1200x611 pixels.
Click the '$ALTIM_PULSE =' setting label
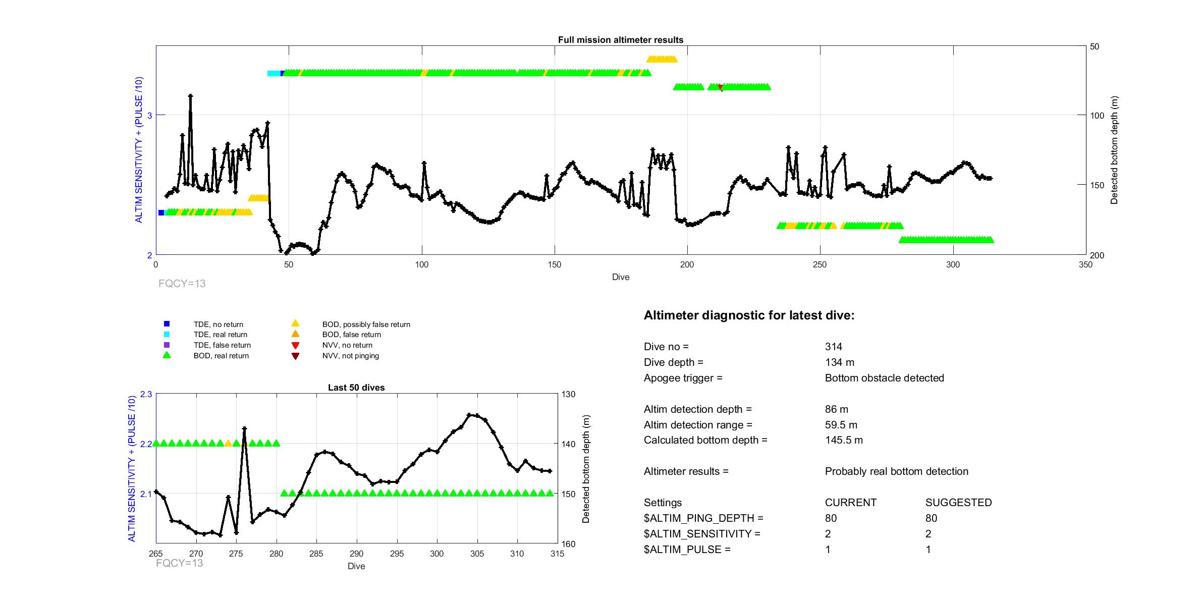click(x=687, y=550)
